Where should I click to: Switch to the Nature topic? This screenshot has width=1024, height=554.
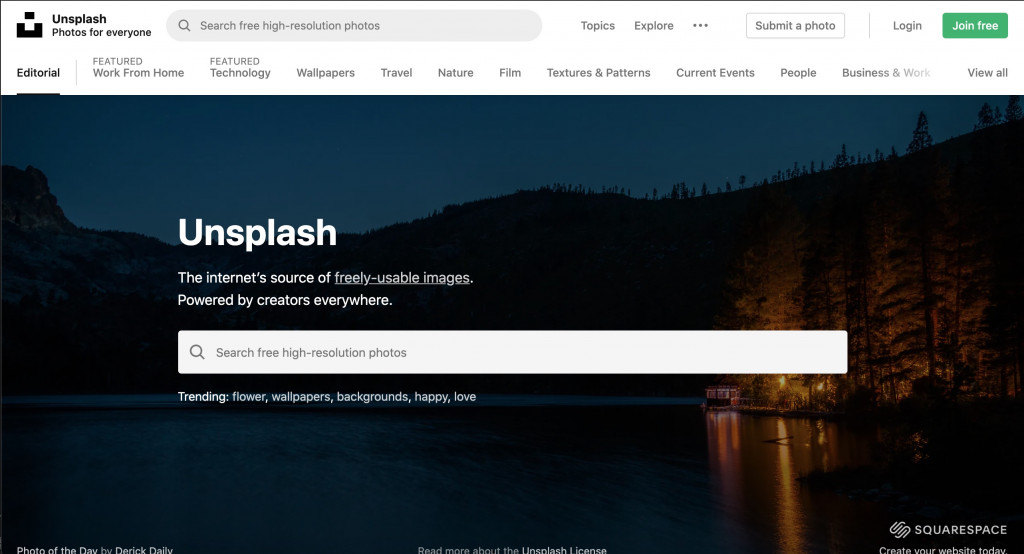[x=455, y=73]
